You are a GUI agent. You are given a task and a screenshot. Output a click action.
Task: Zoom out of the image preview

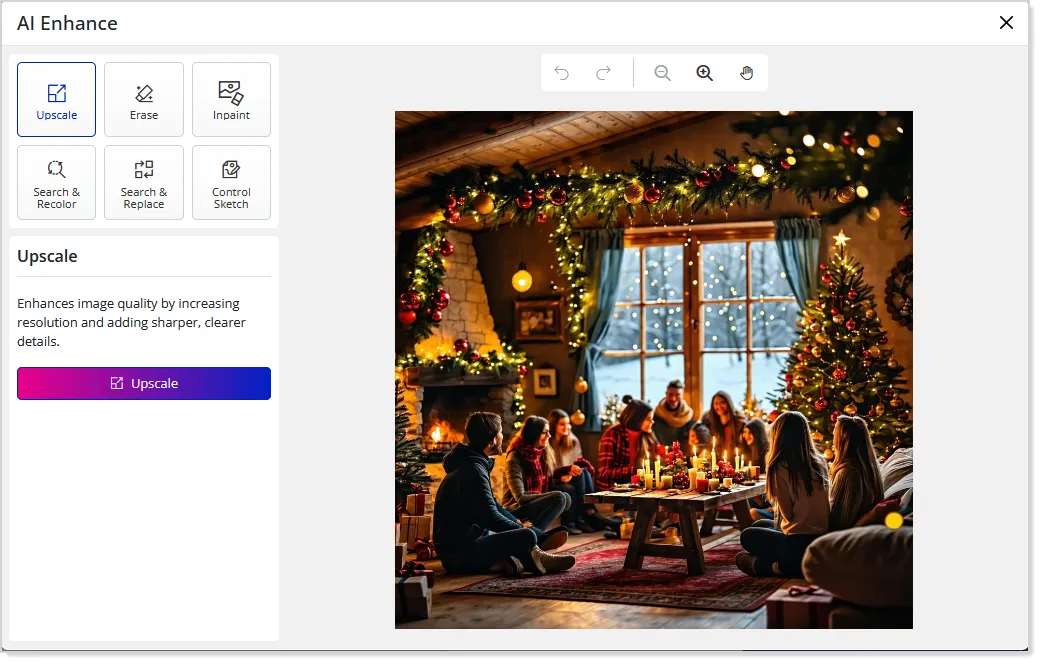(663, 73)
